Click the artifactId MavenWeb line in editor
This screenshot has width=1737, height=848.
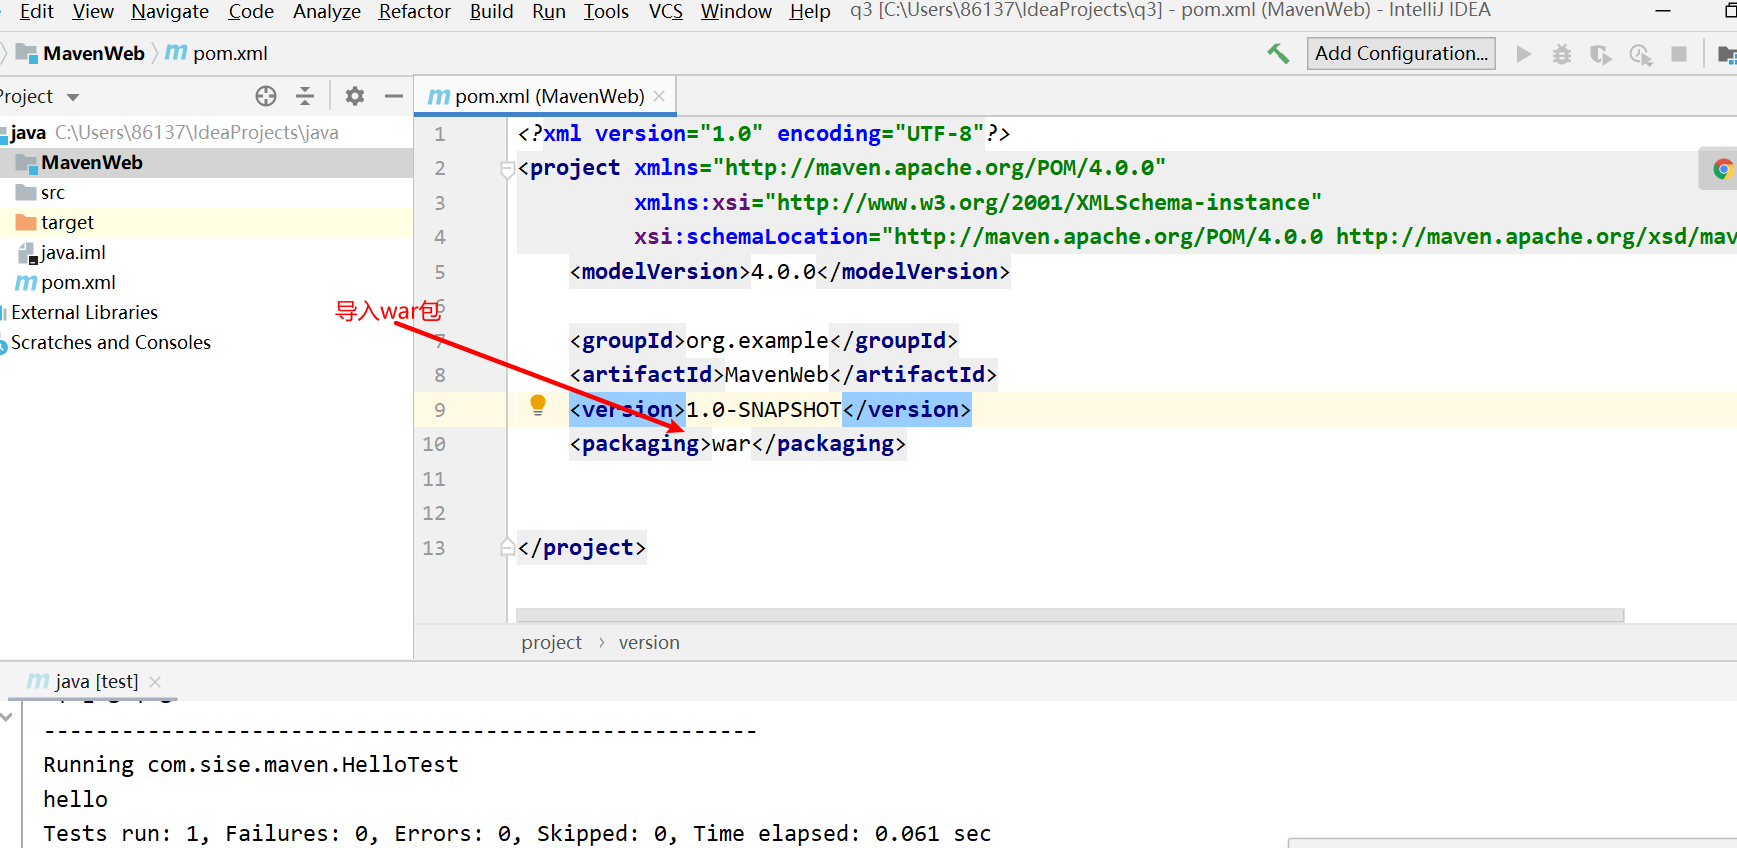784,375
